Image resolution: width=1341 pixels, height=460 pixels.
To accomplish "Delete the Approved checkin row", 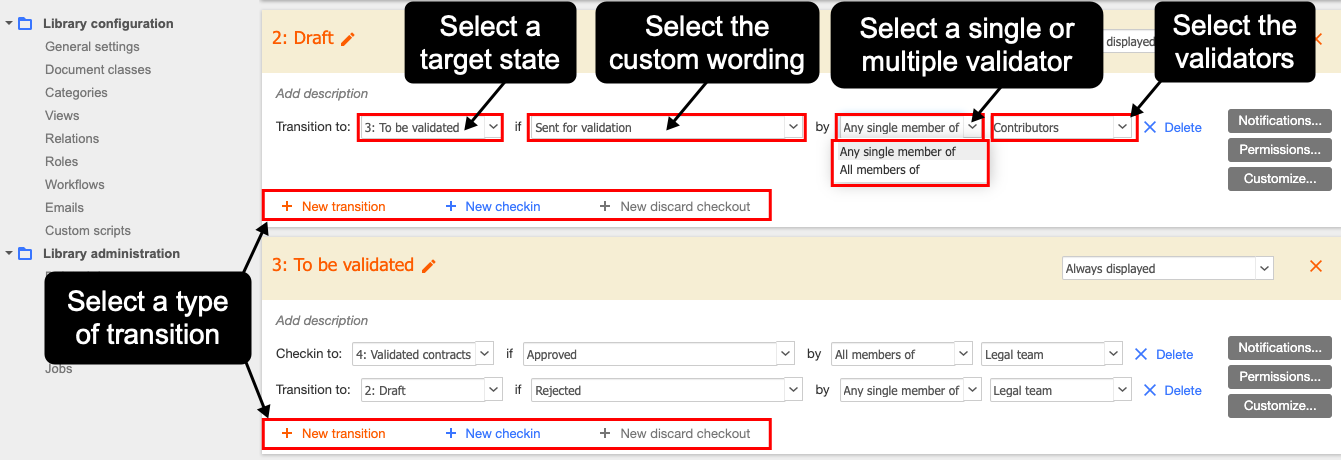I will point(1164,354).
